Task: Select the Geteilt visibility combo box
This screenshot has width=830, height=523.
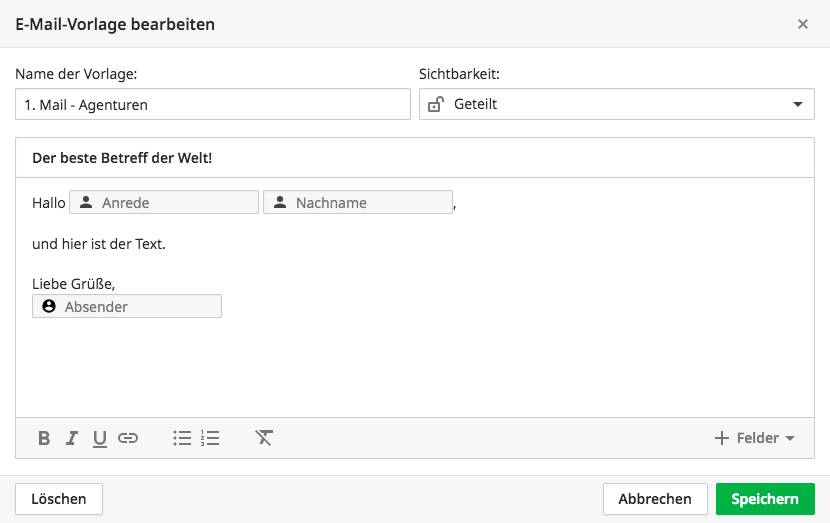Action: pyautogui.click(x=617, y=104)
